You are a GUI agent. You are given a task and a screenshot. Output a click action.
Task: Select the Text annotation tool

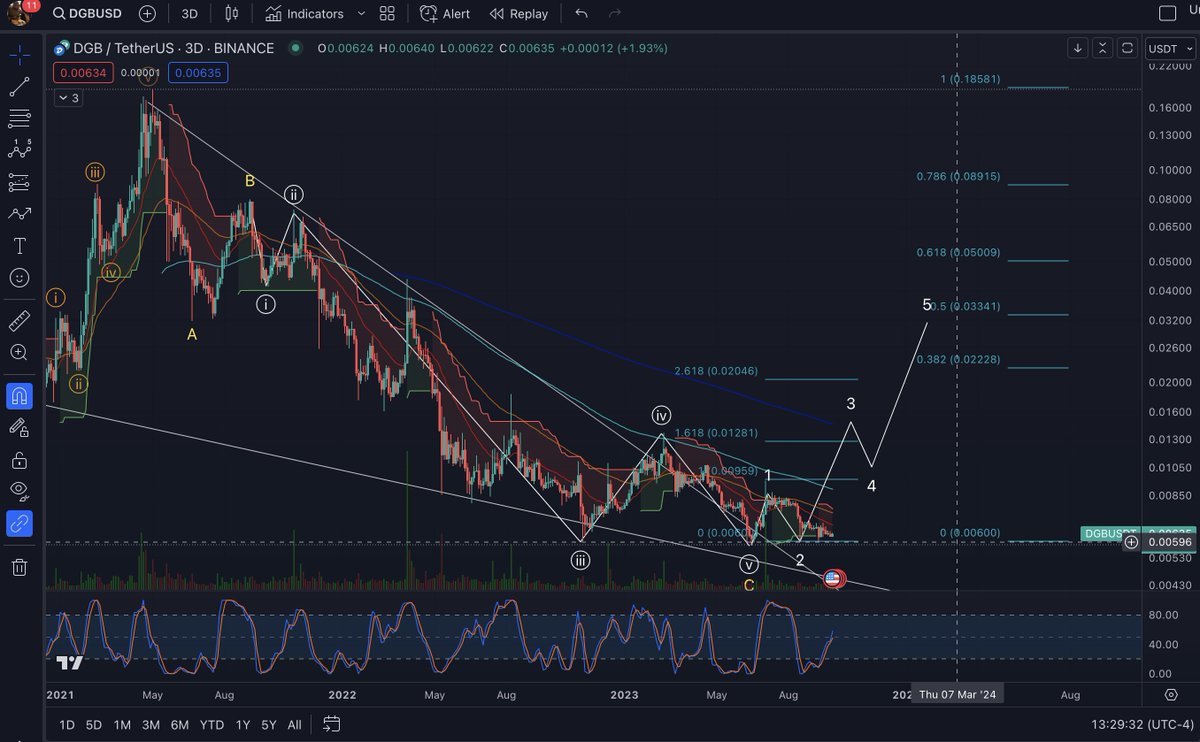(x=19, y=246)
